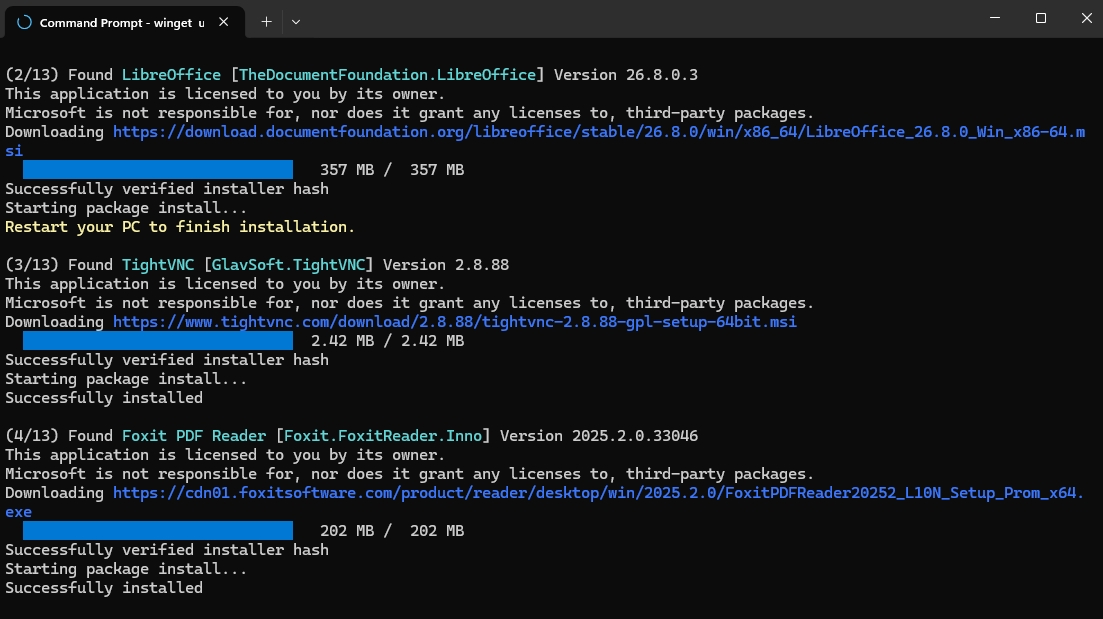Maximize the terminal window
The width and height of the screenshot is (1103, 619).
point(1041,18)
